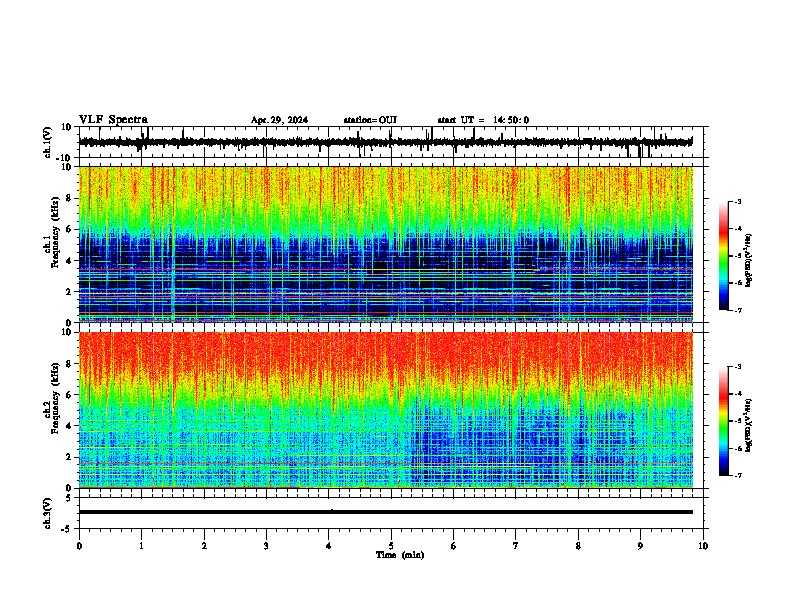Click the ch.2 colorbar "log(PSD)" unit label
This screenshot has width=792, height=612.
coord(749,425)
